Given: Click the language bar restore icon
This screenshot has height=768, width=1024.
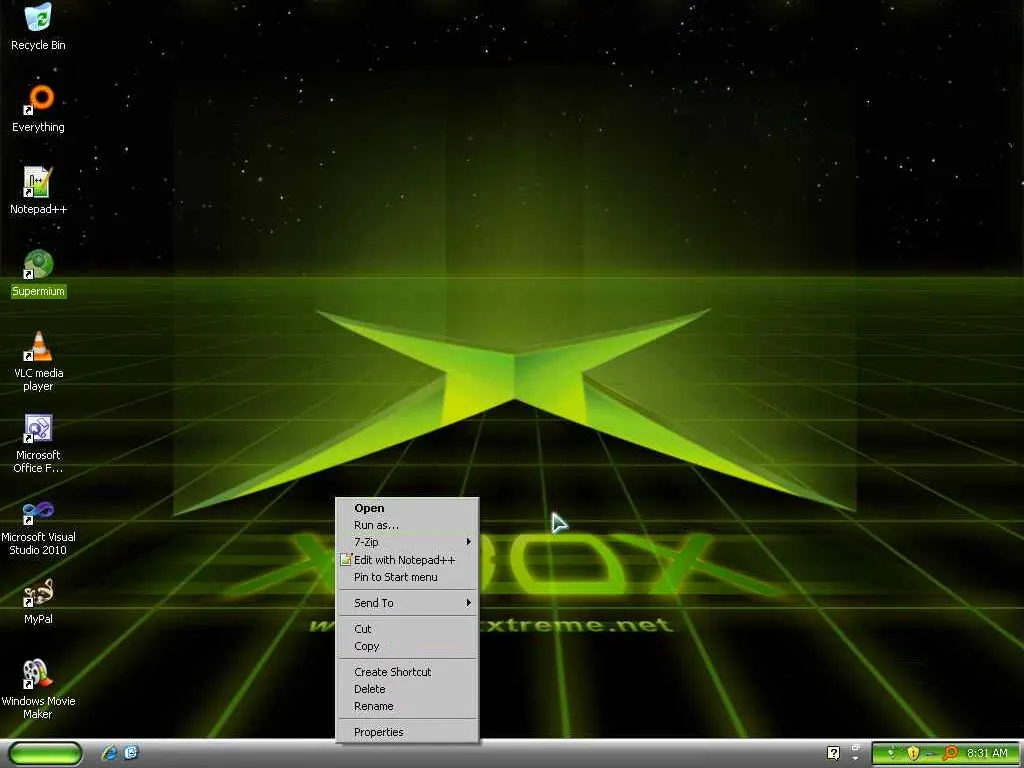Looking at the screenshot, I should pos(856,747).
